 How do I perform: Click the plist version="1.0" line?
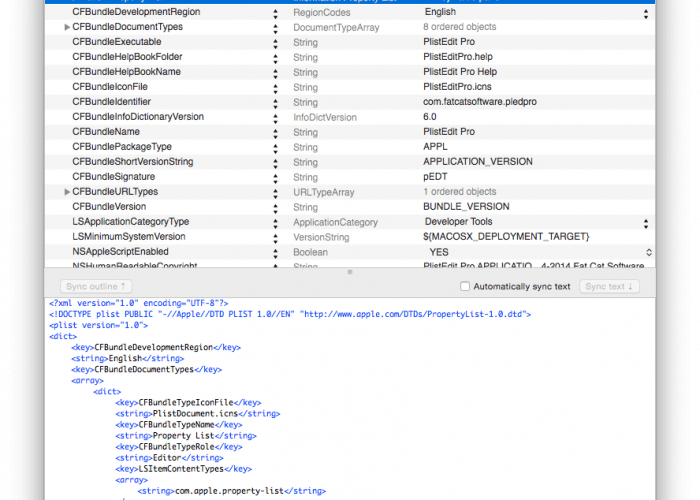pos(98,325)
